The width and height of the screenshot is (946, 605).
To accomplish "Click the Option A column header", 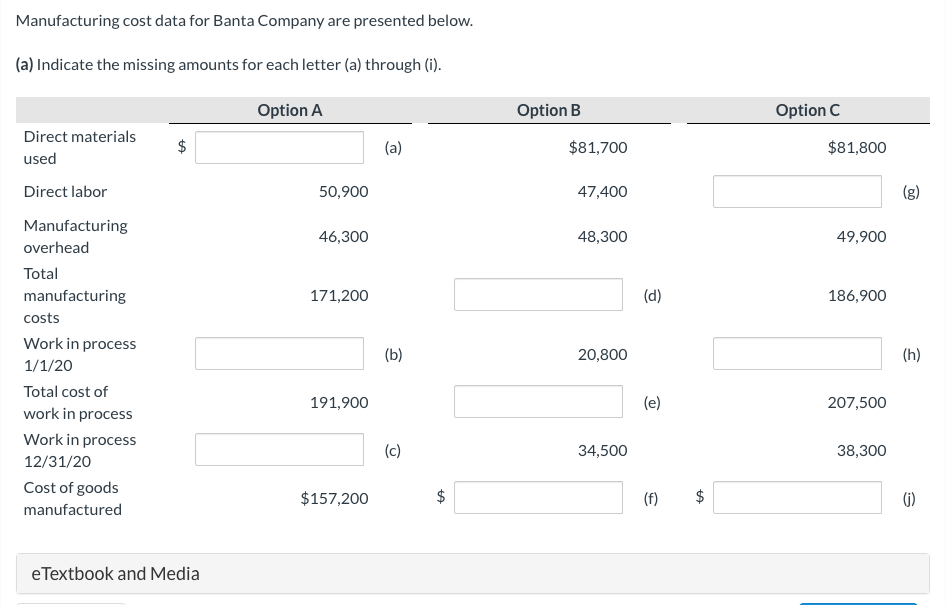I will [290, 111].
